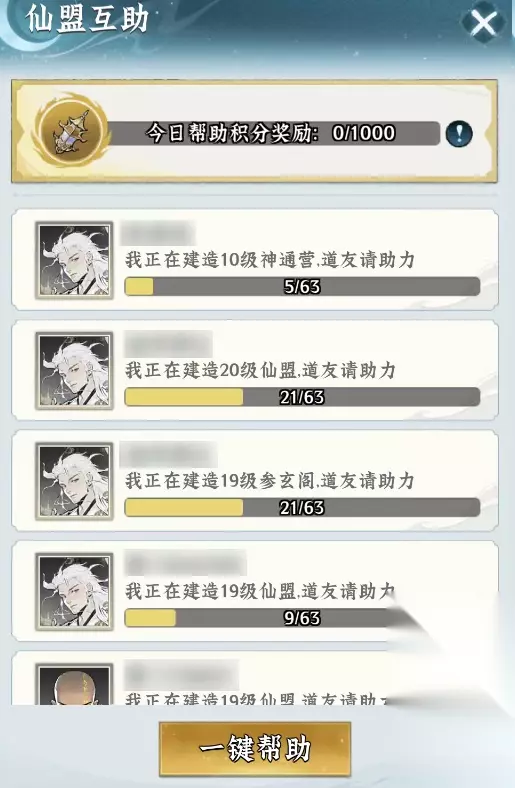Open the blue exclamation info icon

point(459,134)
